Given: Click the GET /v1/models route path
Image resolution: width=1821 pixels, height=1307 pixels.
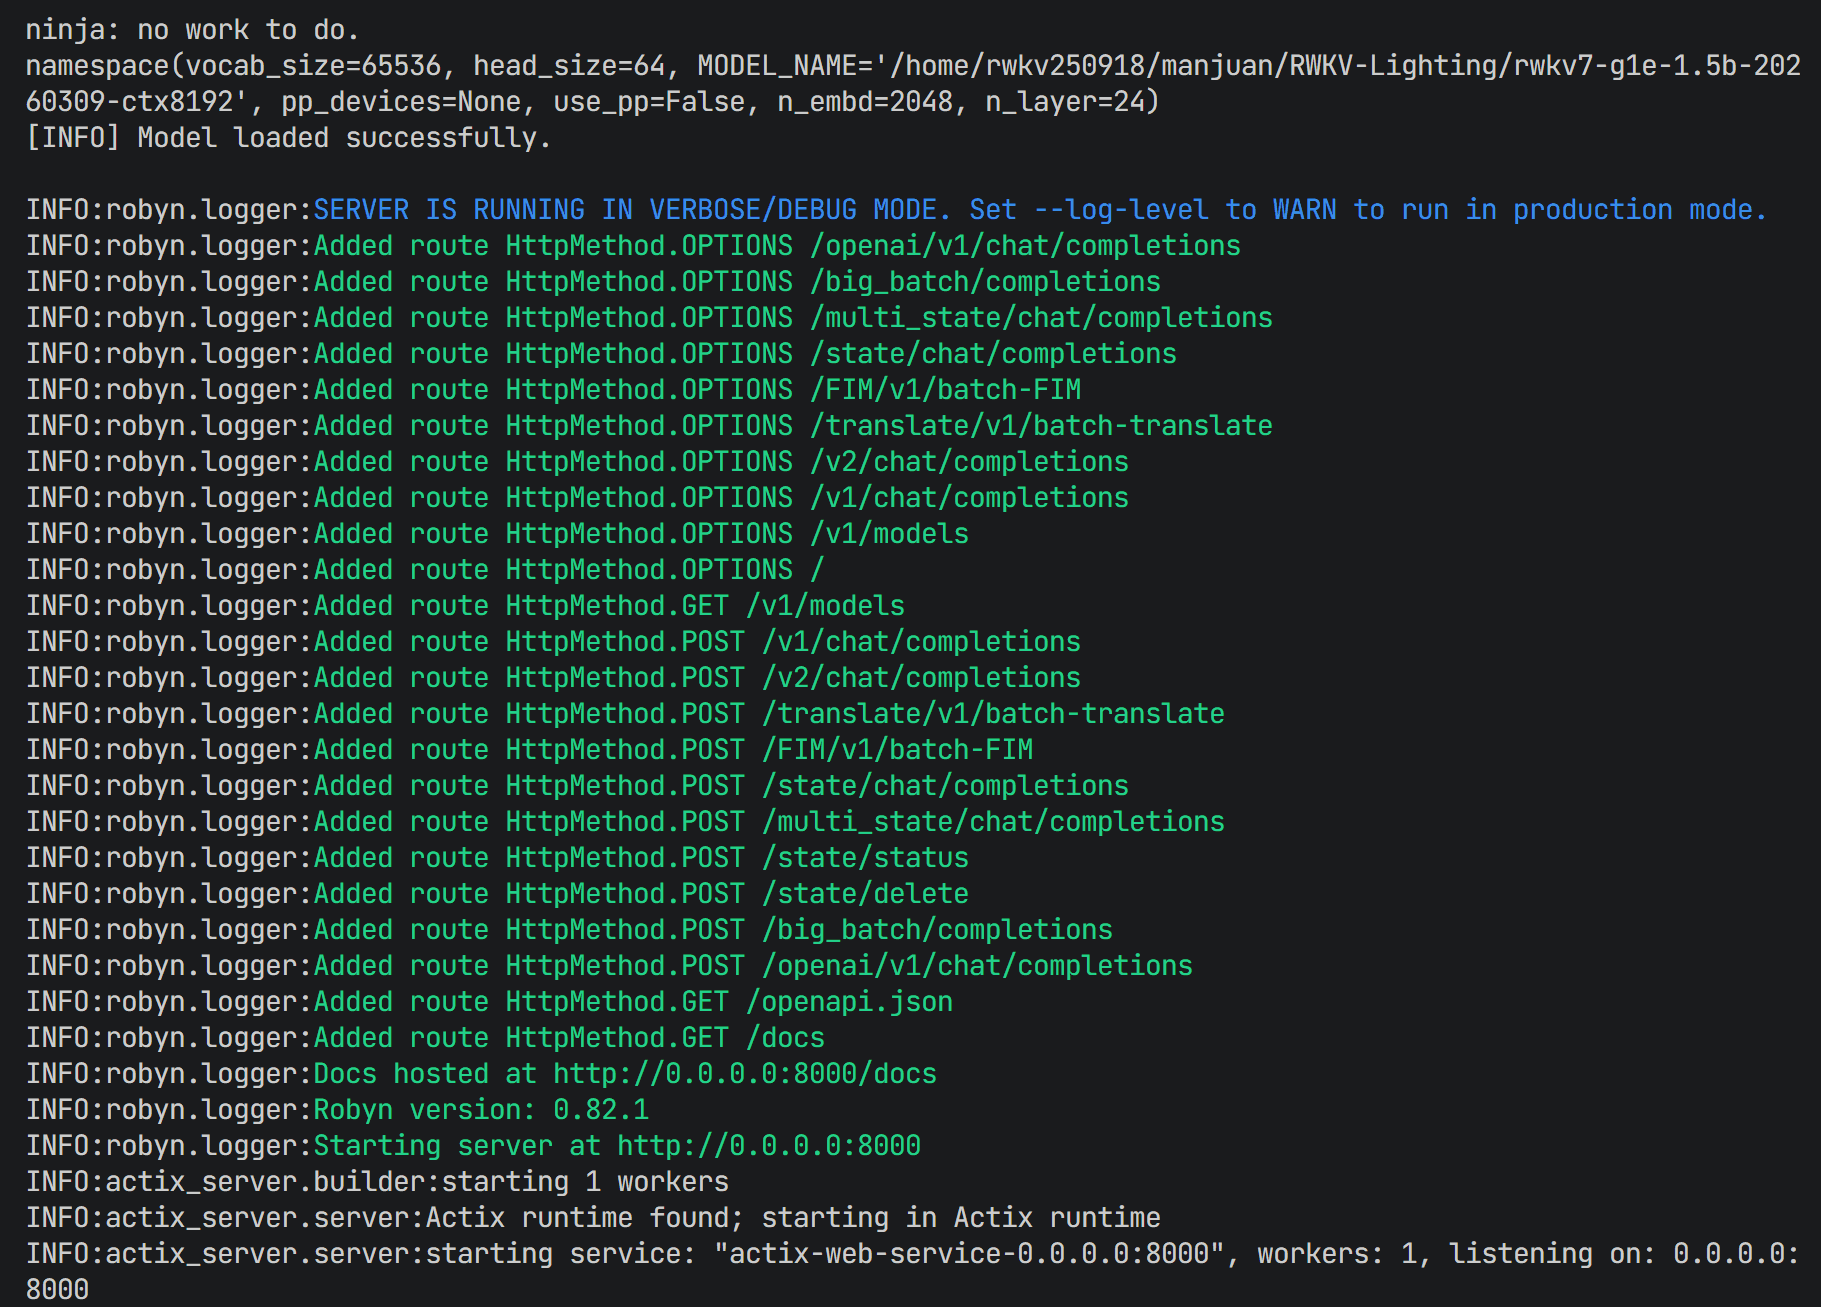Looking at the screenshot, I should tap(825, 606).
